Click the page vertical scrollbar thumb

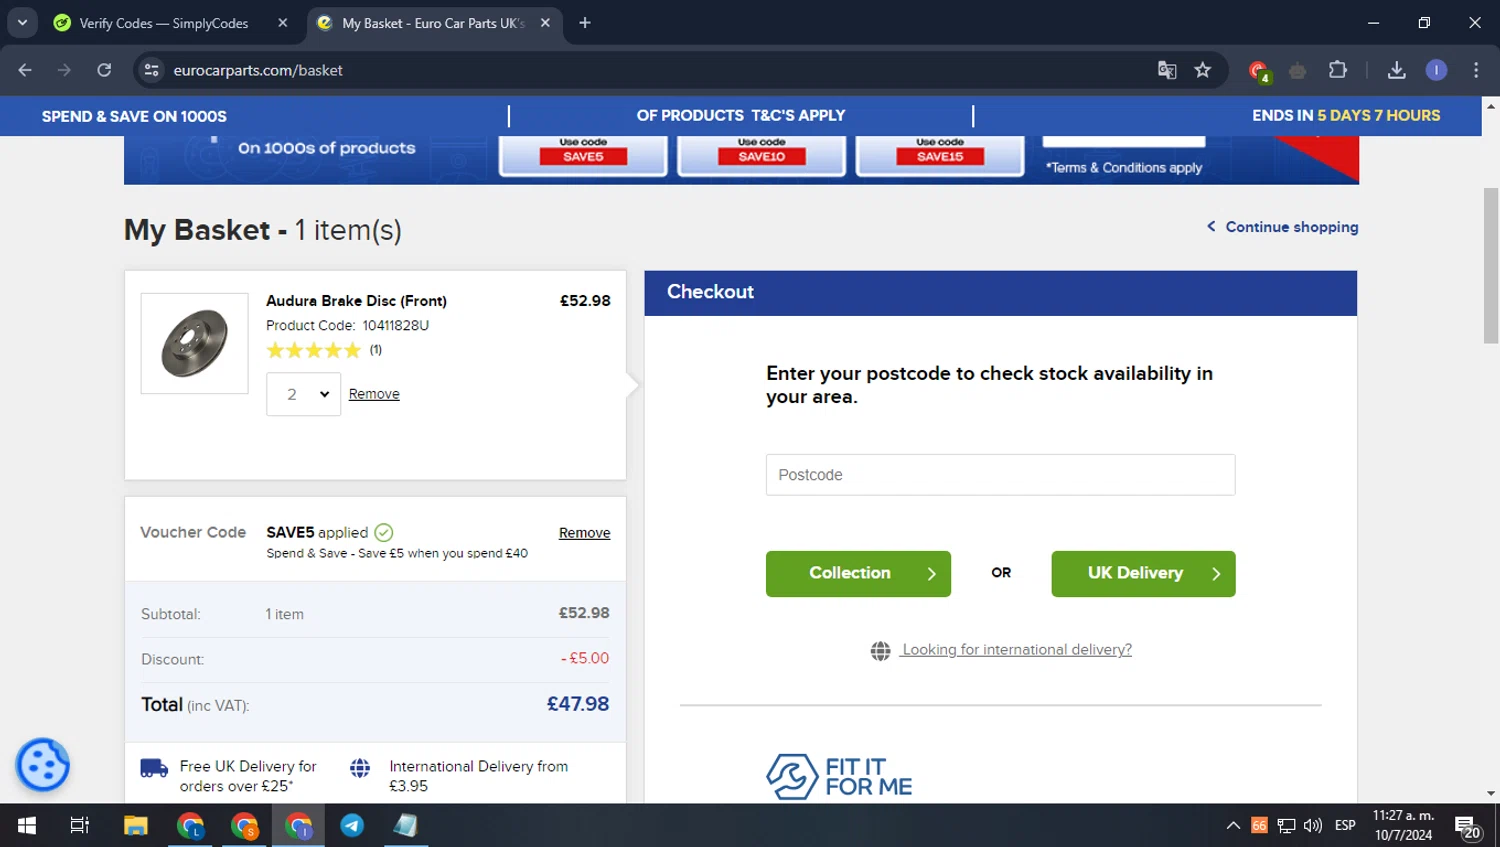click(x=1491, y=265)
